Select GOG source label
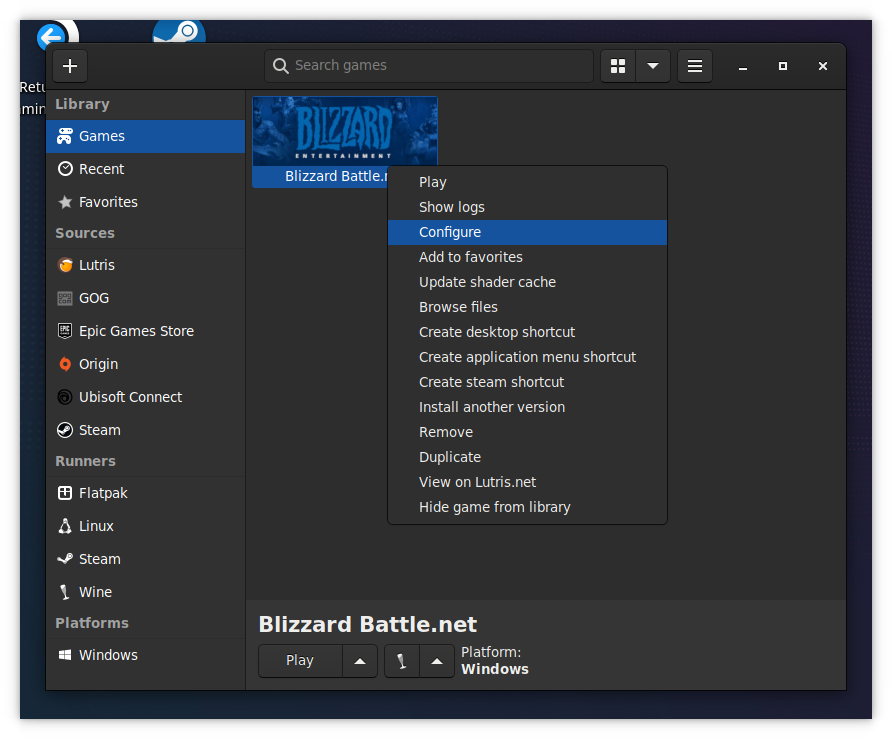This screenshot has height=739, width=892. click(x=94, y=298)
